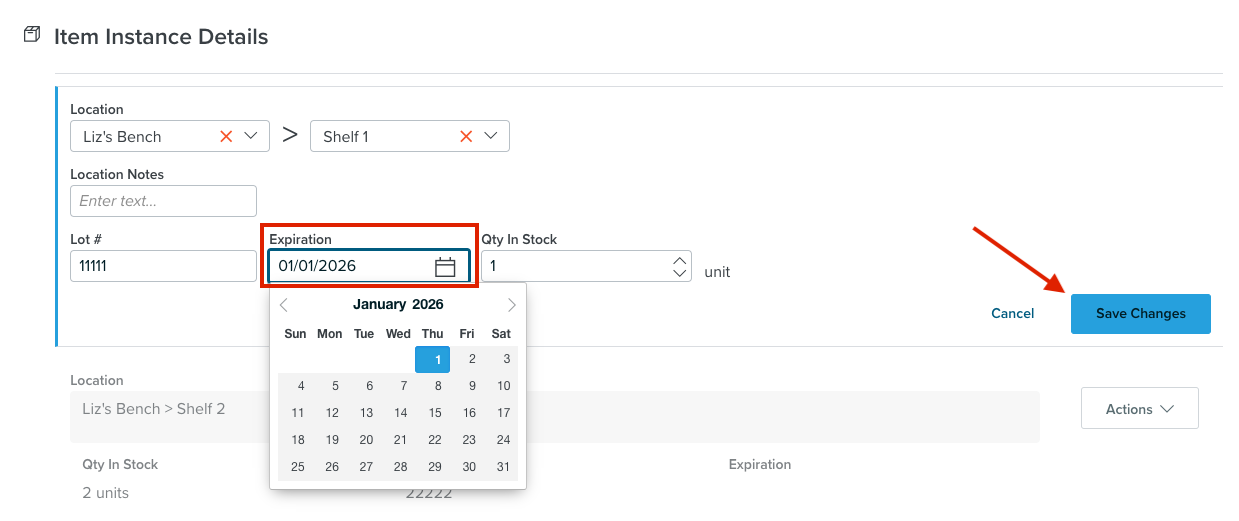Clear the Shelf 1 selection with red X
Screen dimensions: 1239x521
click(466, 136)
